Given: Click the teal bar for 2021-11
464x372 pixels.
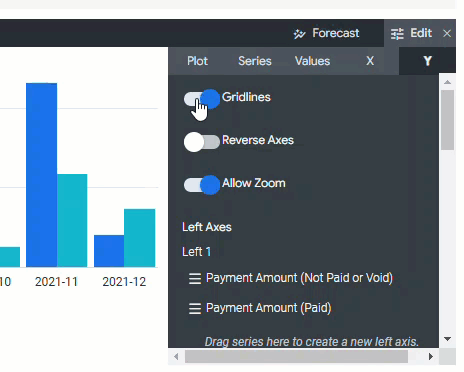Looking at the screenshot, I should tap(72, 220).
